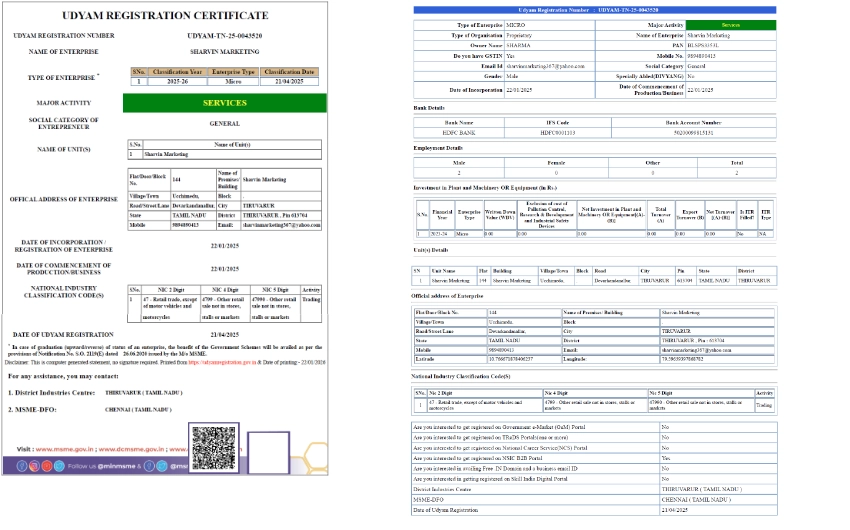Click the green SERVICES banner on certificate

pos(224,102)
